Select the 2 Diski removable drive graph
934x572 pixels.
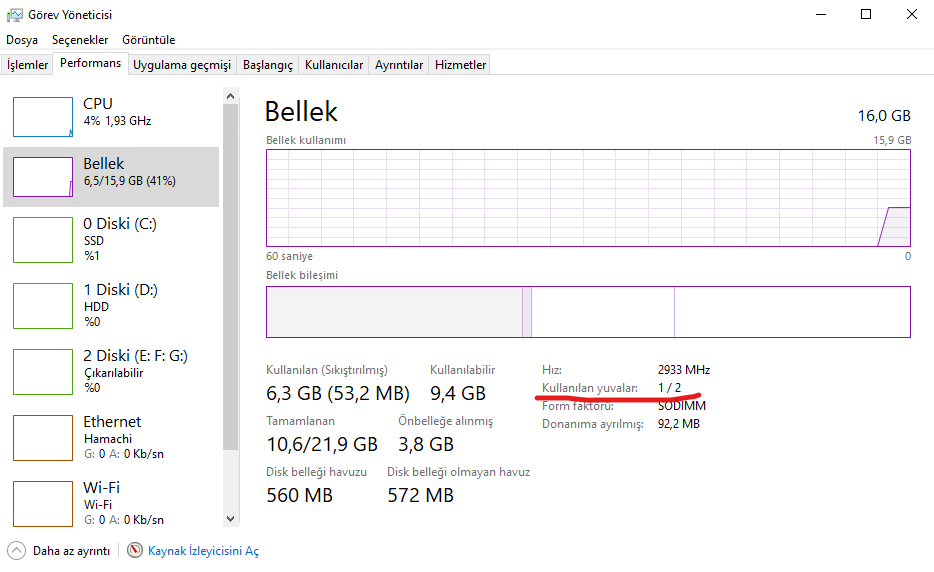coord(43,371)
